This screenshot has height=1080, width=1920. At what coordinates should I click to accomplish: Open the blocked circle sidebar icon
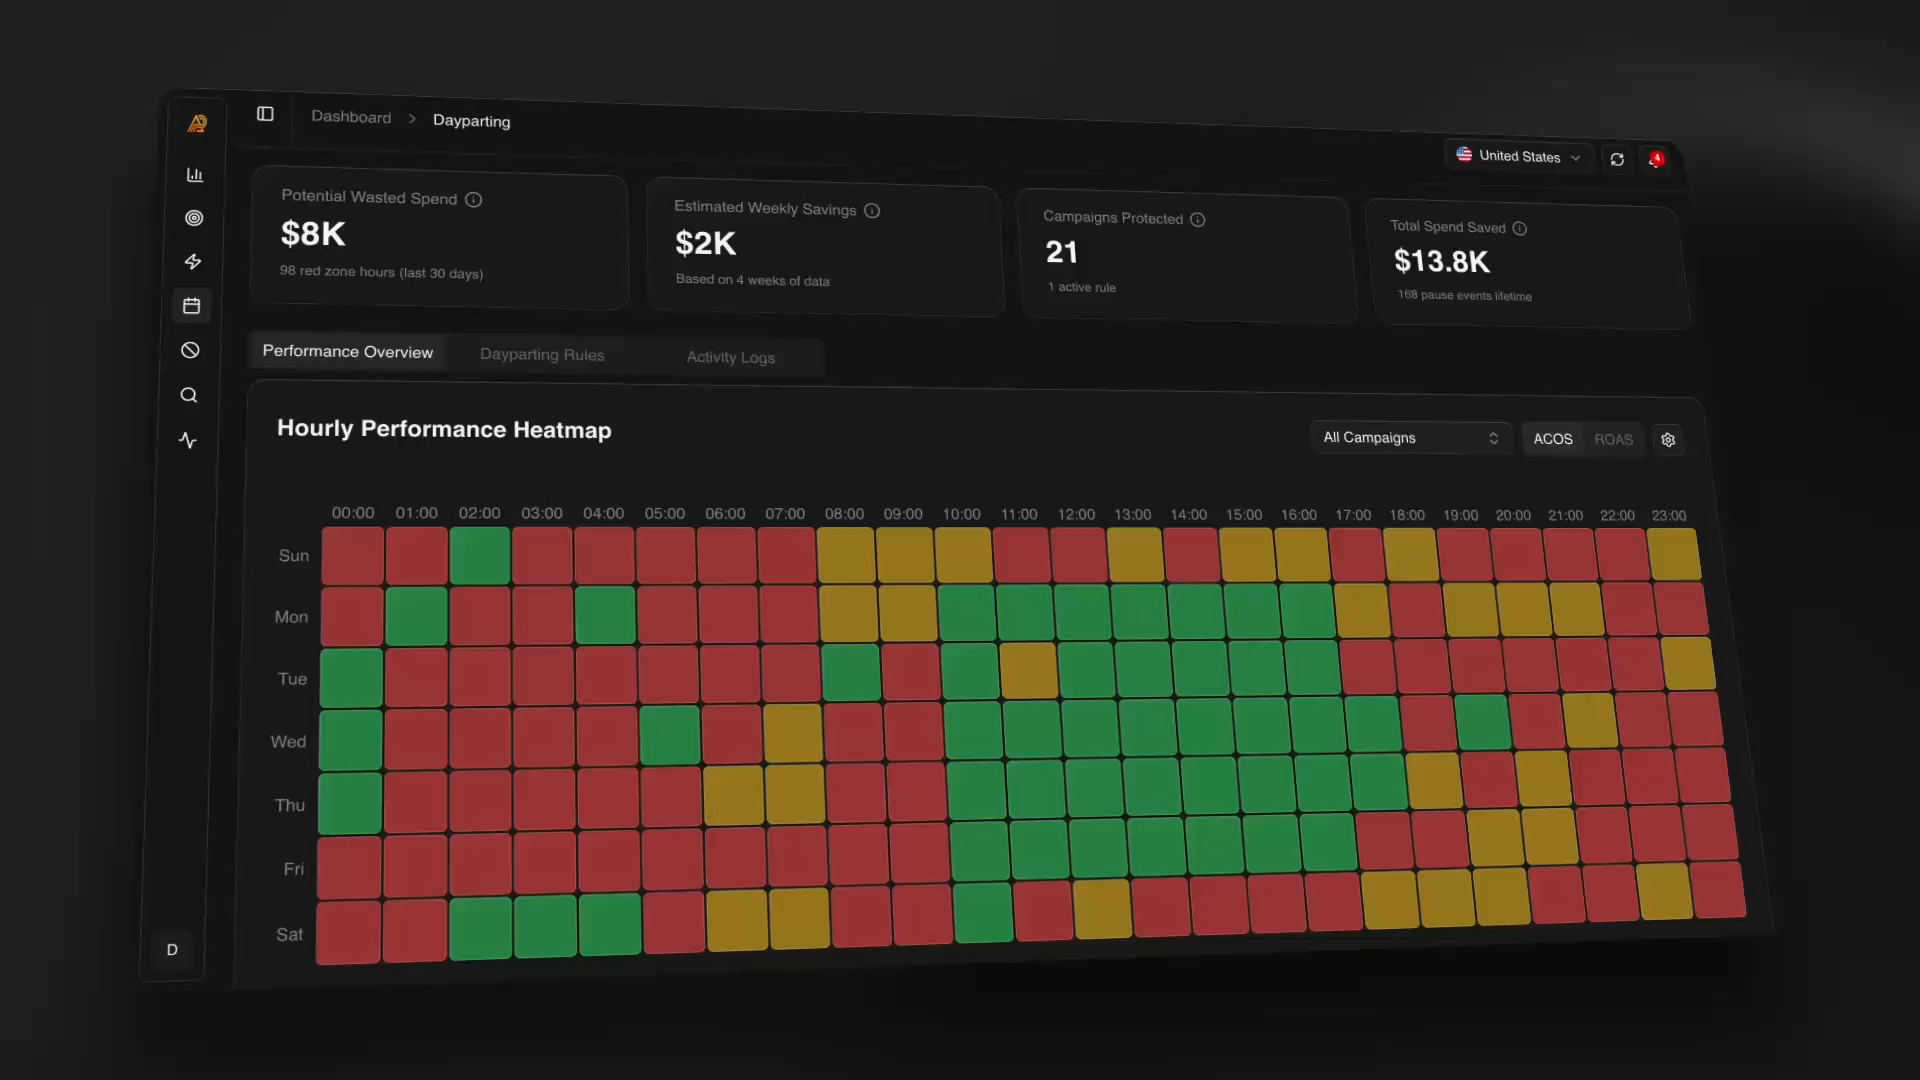pos(190,350)
